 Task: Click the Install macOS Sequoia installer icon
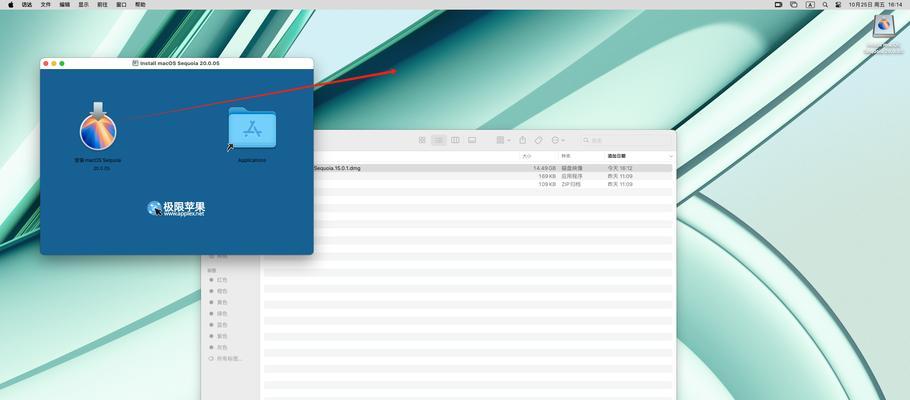click(x=98, y=127)
